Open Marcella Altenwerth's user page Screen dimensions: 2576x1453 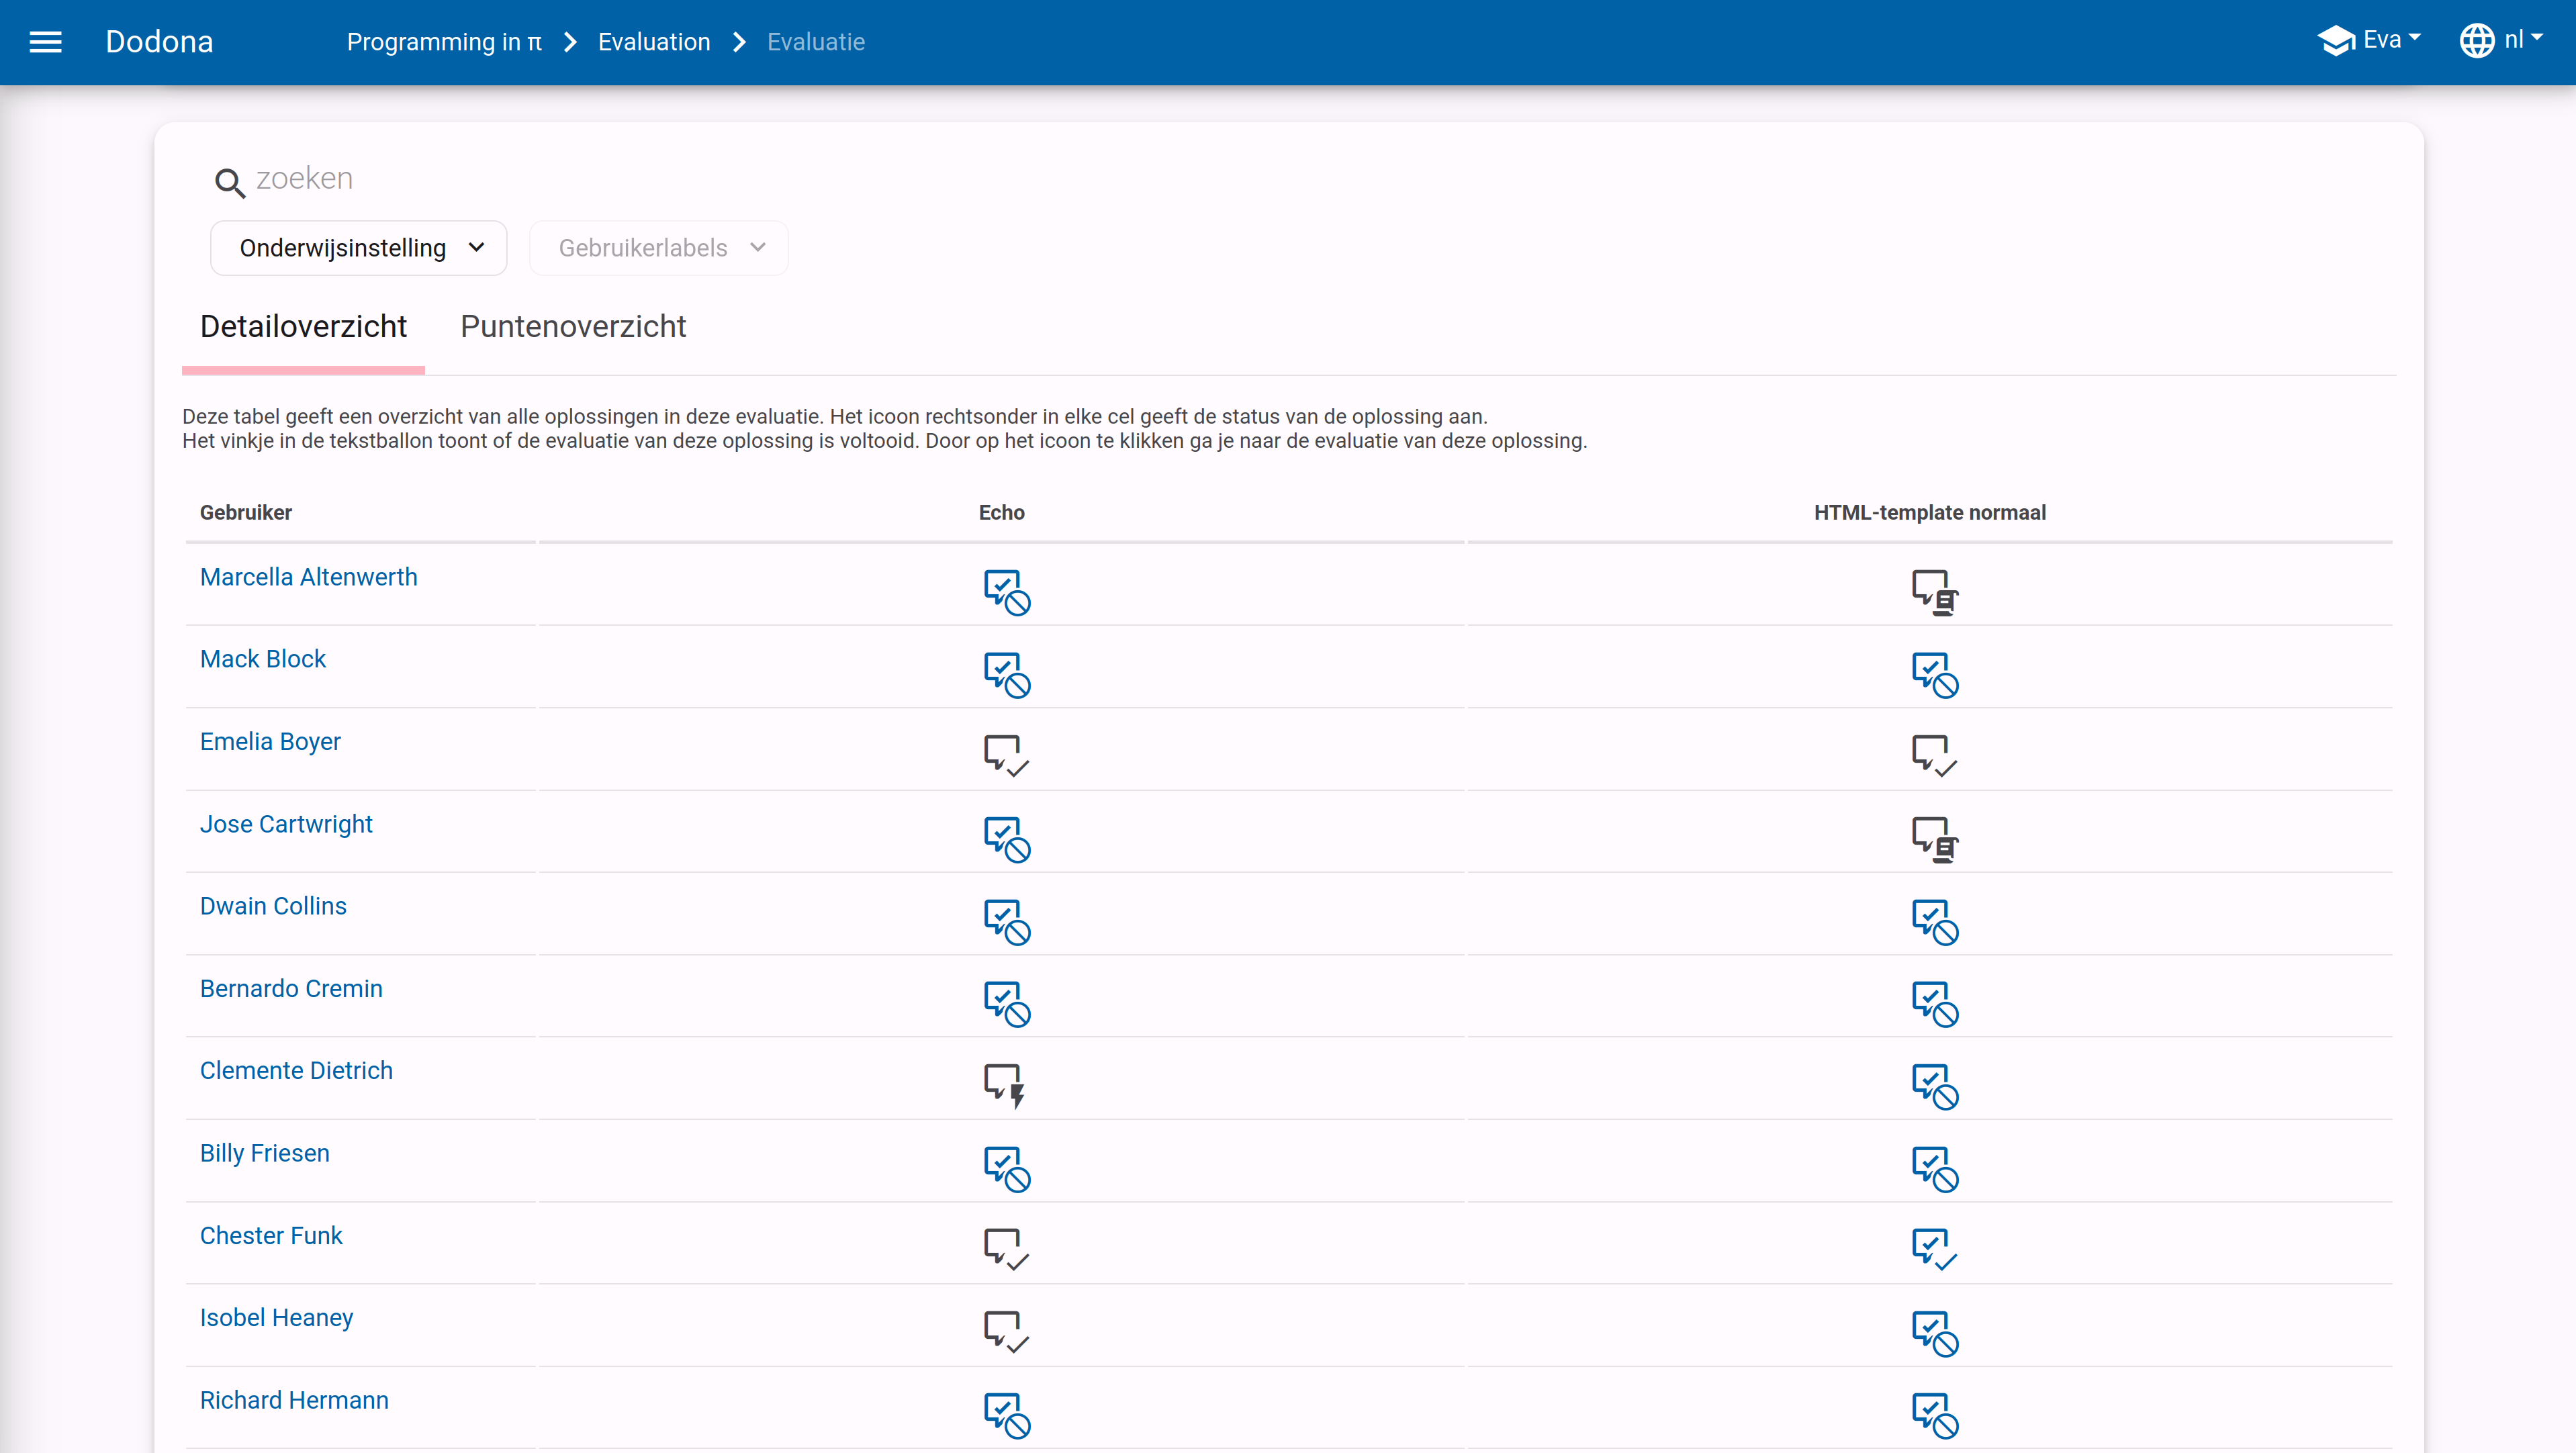pos(308,577)
